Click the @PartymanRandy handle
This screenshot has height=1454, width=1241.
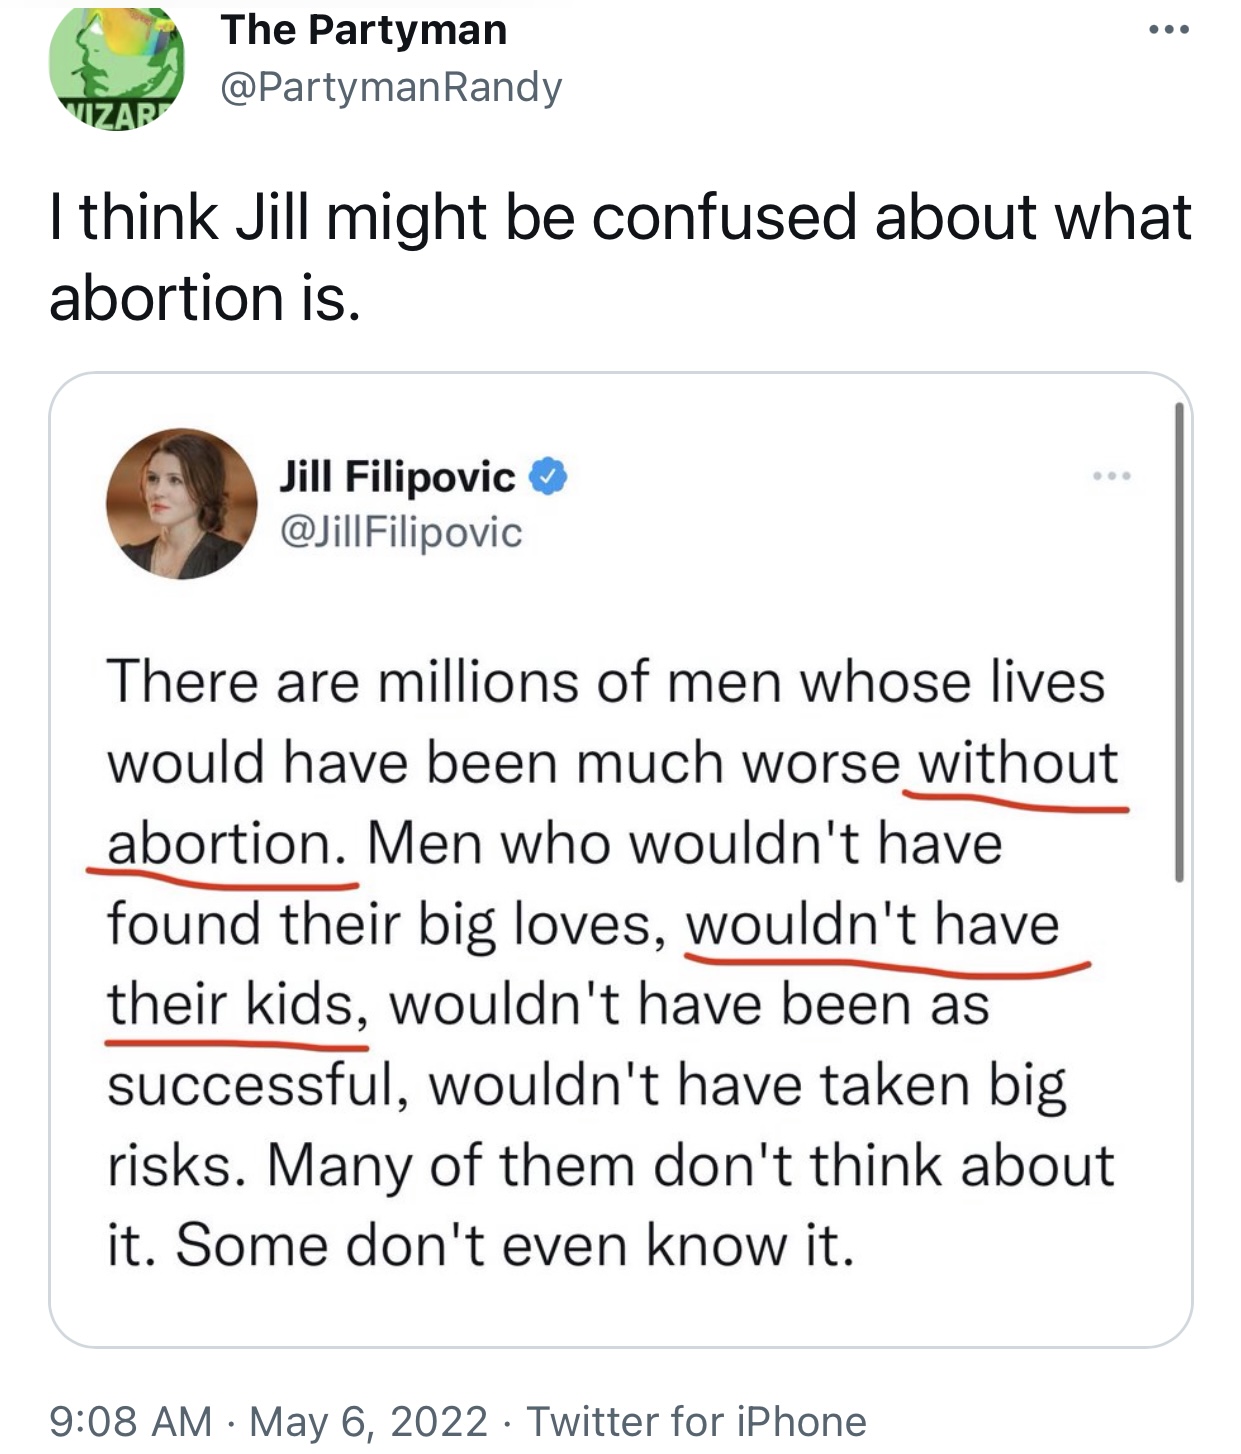391,88
